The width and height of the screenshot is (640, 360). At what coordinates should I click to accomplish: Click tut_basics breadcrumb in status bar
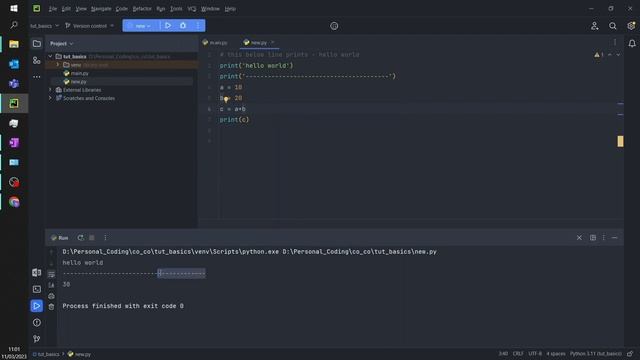(46, 354)
